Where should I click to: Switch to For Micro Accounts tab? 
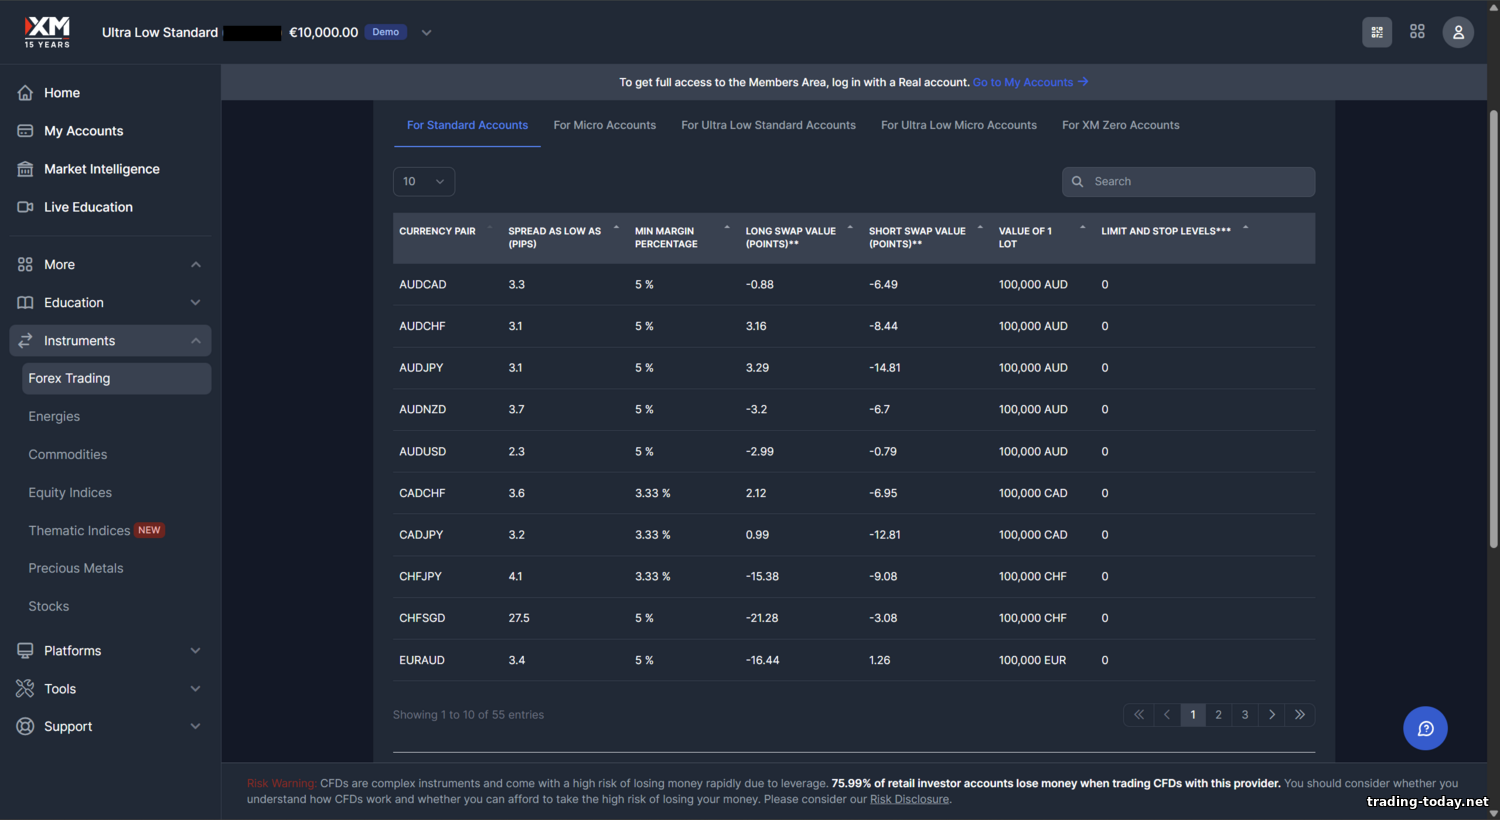(x=604, y=126)
